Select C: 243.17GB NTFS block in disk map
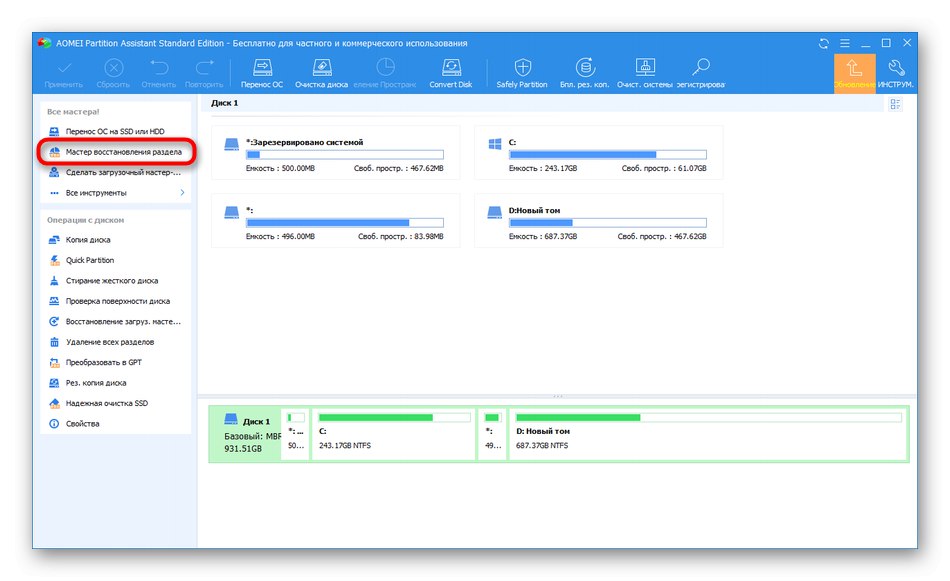This screenshot has height=581, width=950. (394, 434)
